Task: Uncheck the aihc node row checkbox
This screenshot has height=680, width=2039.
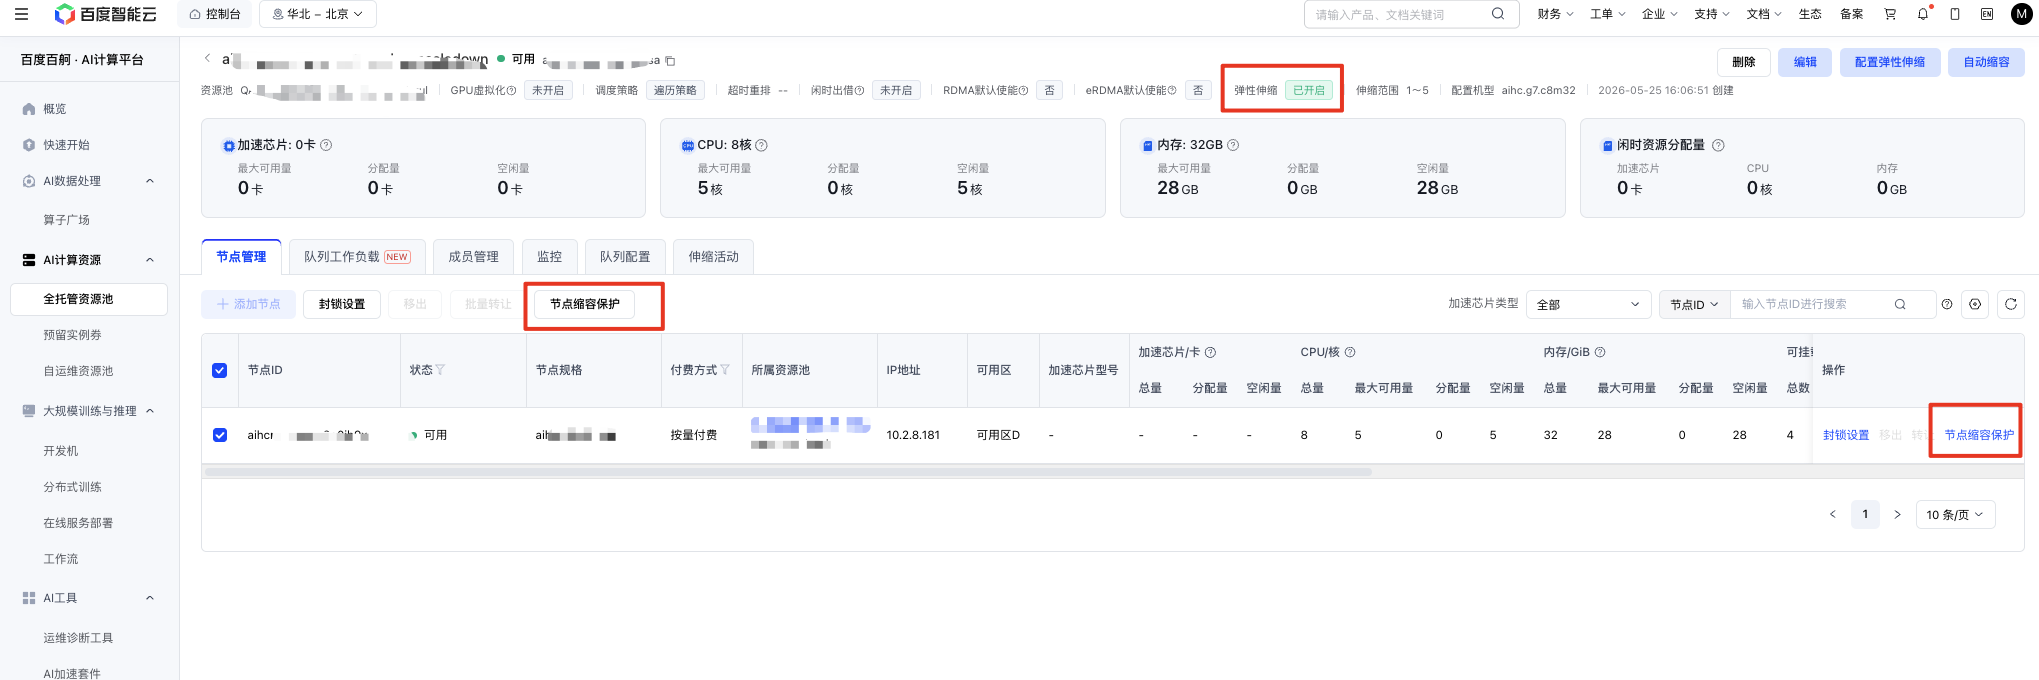Action: [x=220, y=435]
